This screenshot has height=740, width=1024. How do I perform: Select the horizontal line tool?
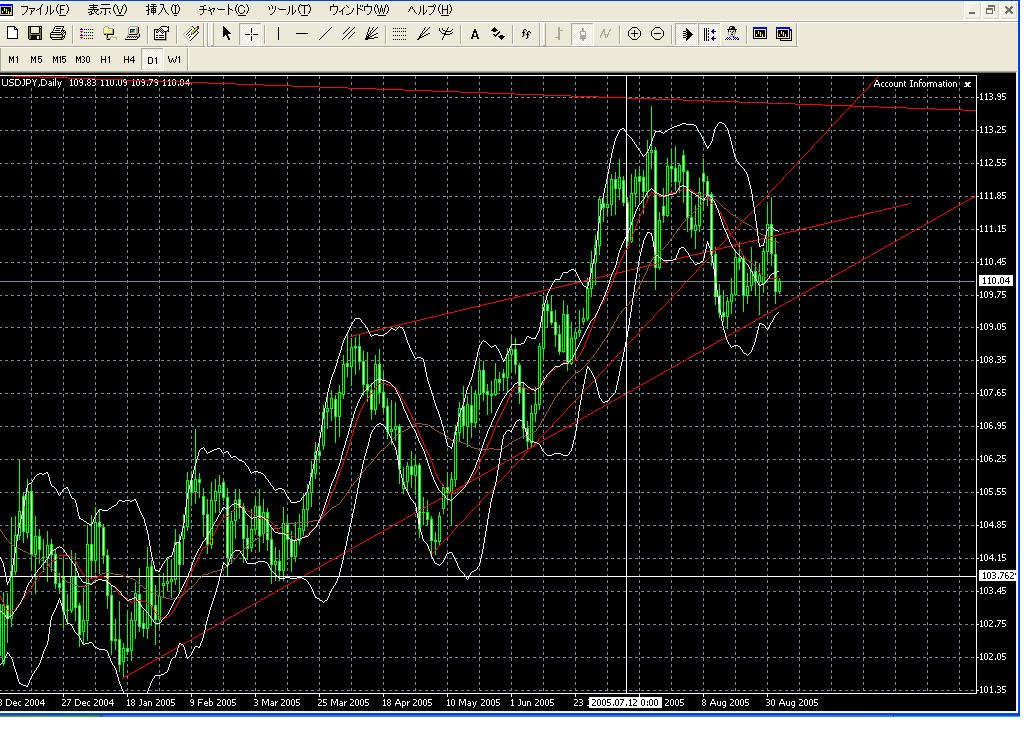click(x=301, y=34)
